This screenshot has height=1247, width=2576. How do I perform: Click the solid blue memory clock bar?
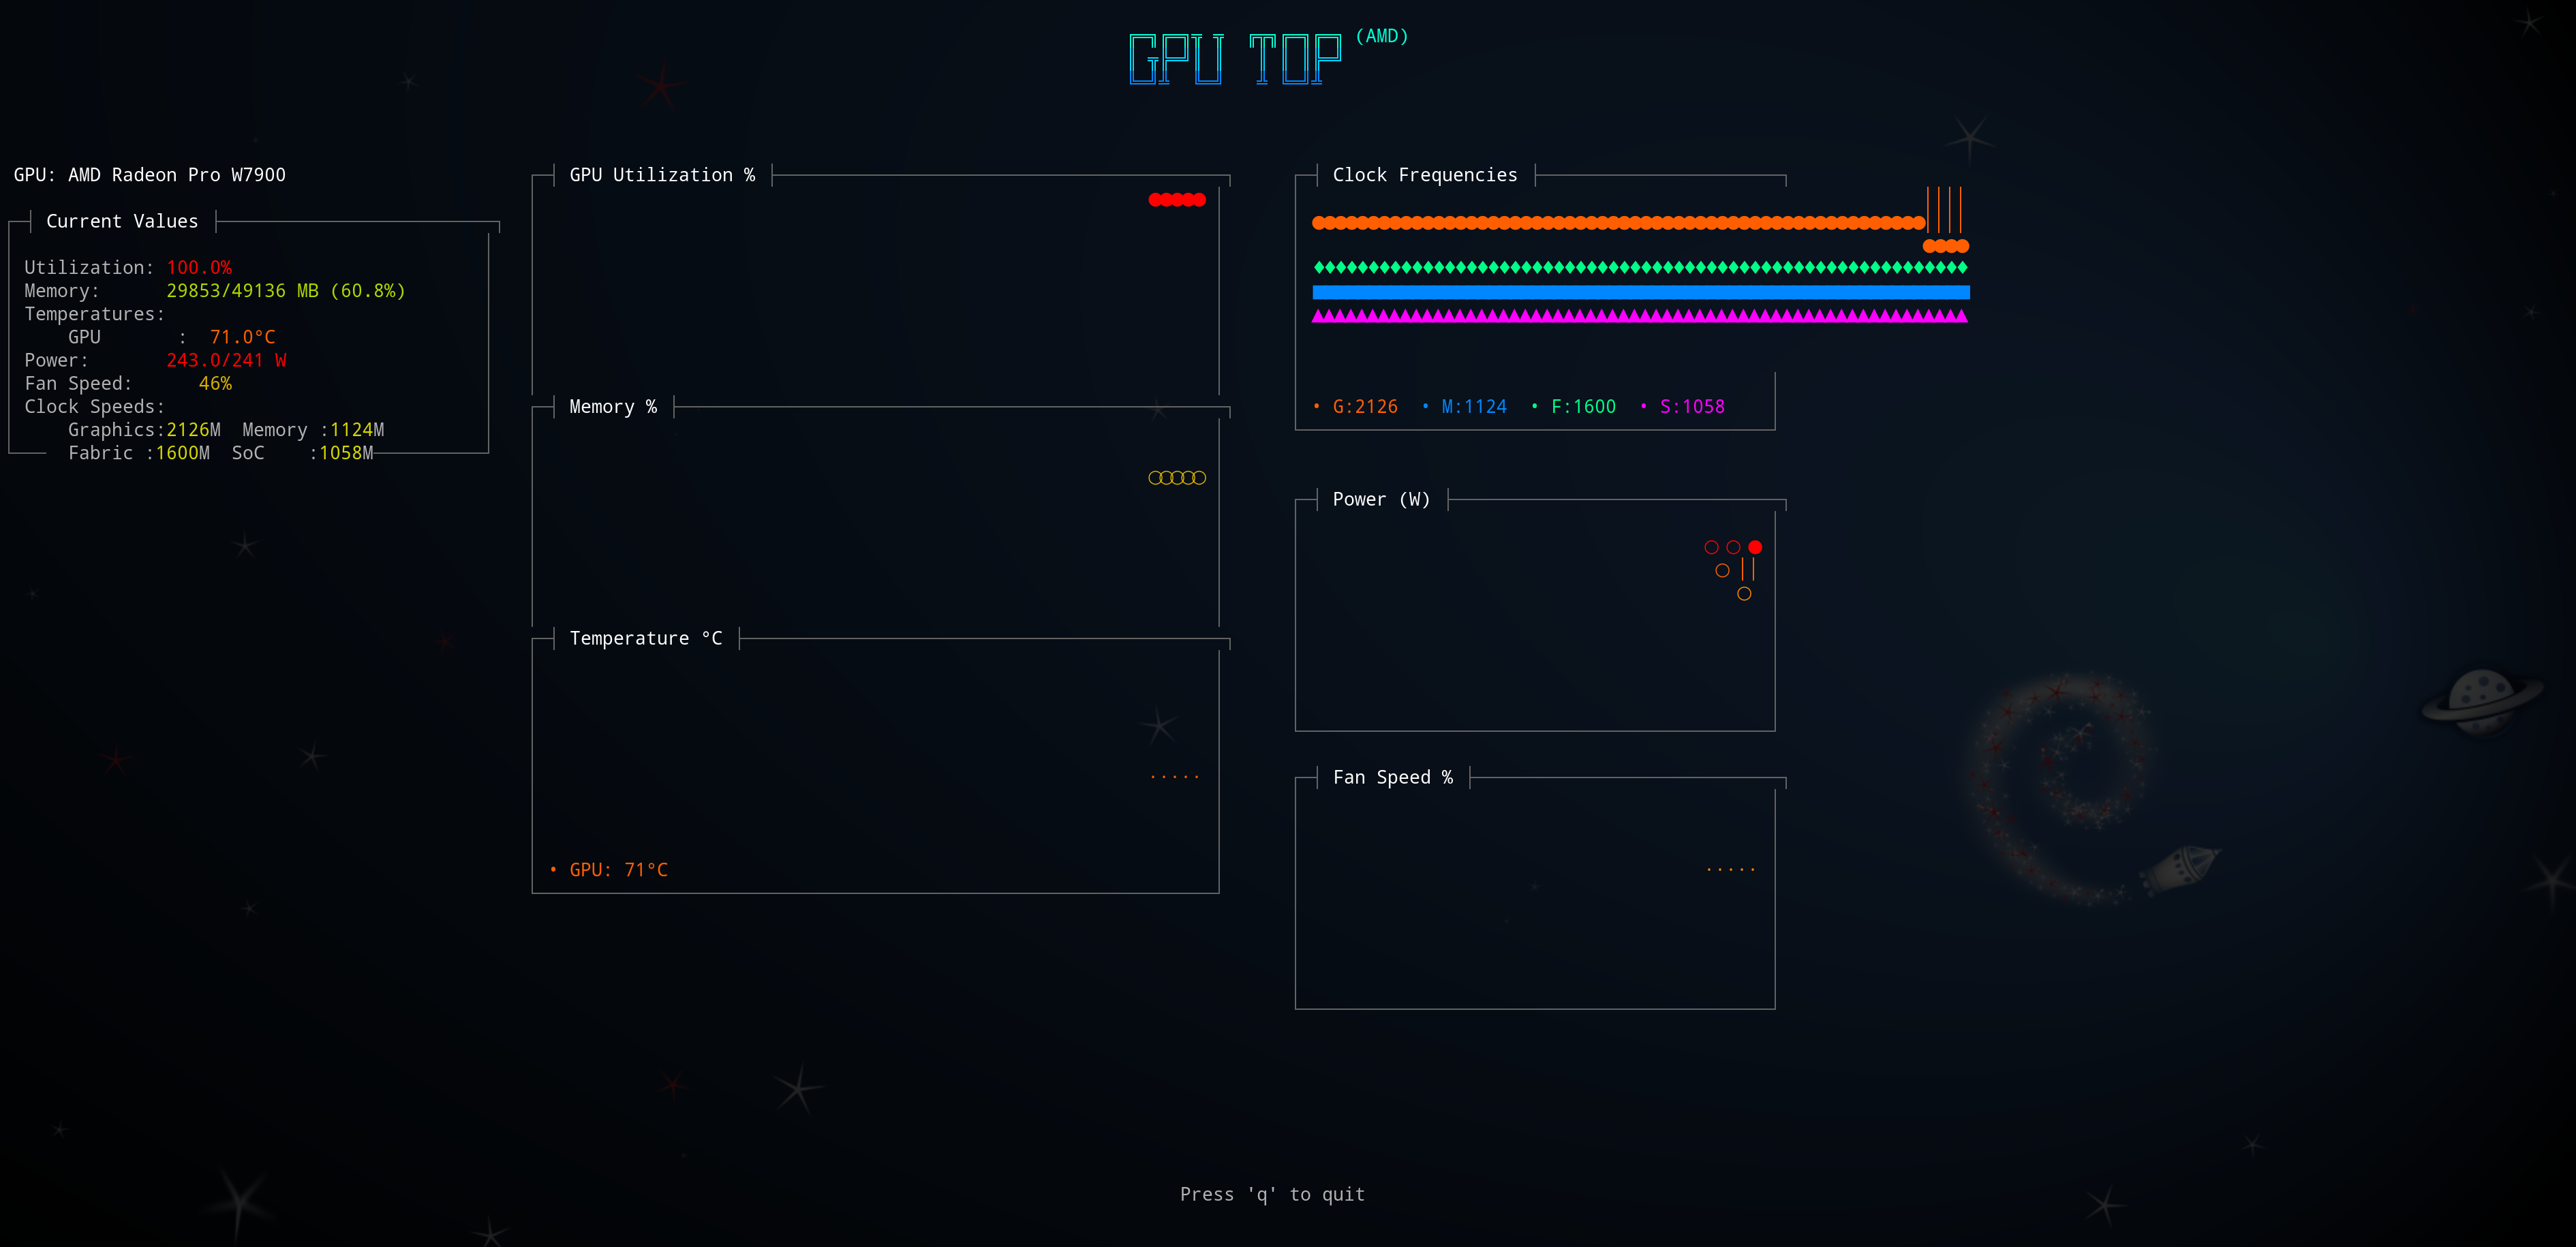pyautogui.click(x=1641, y=292)
